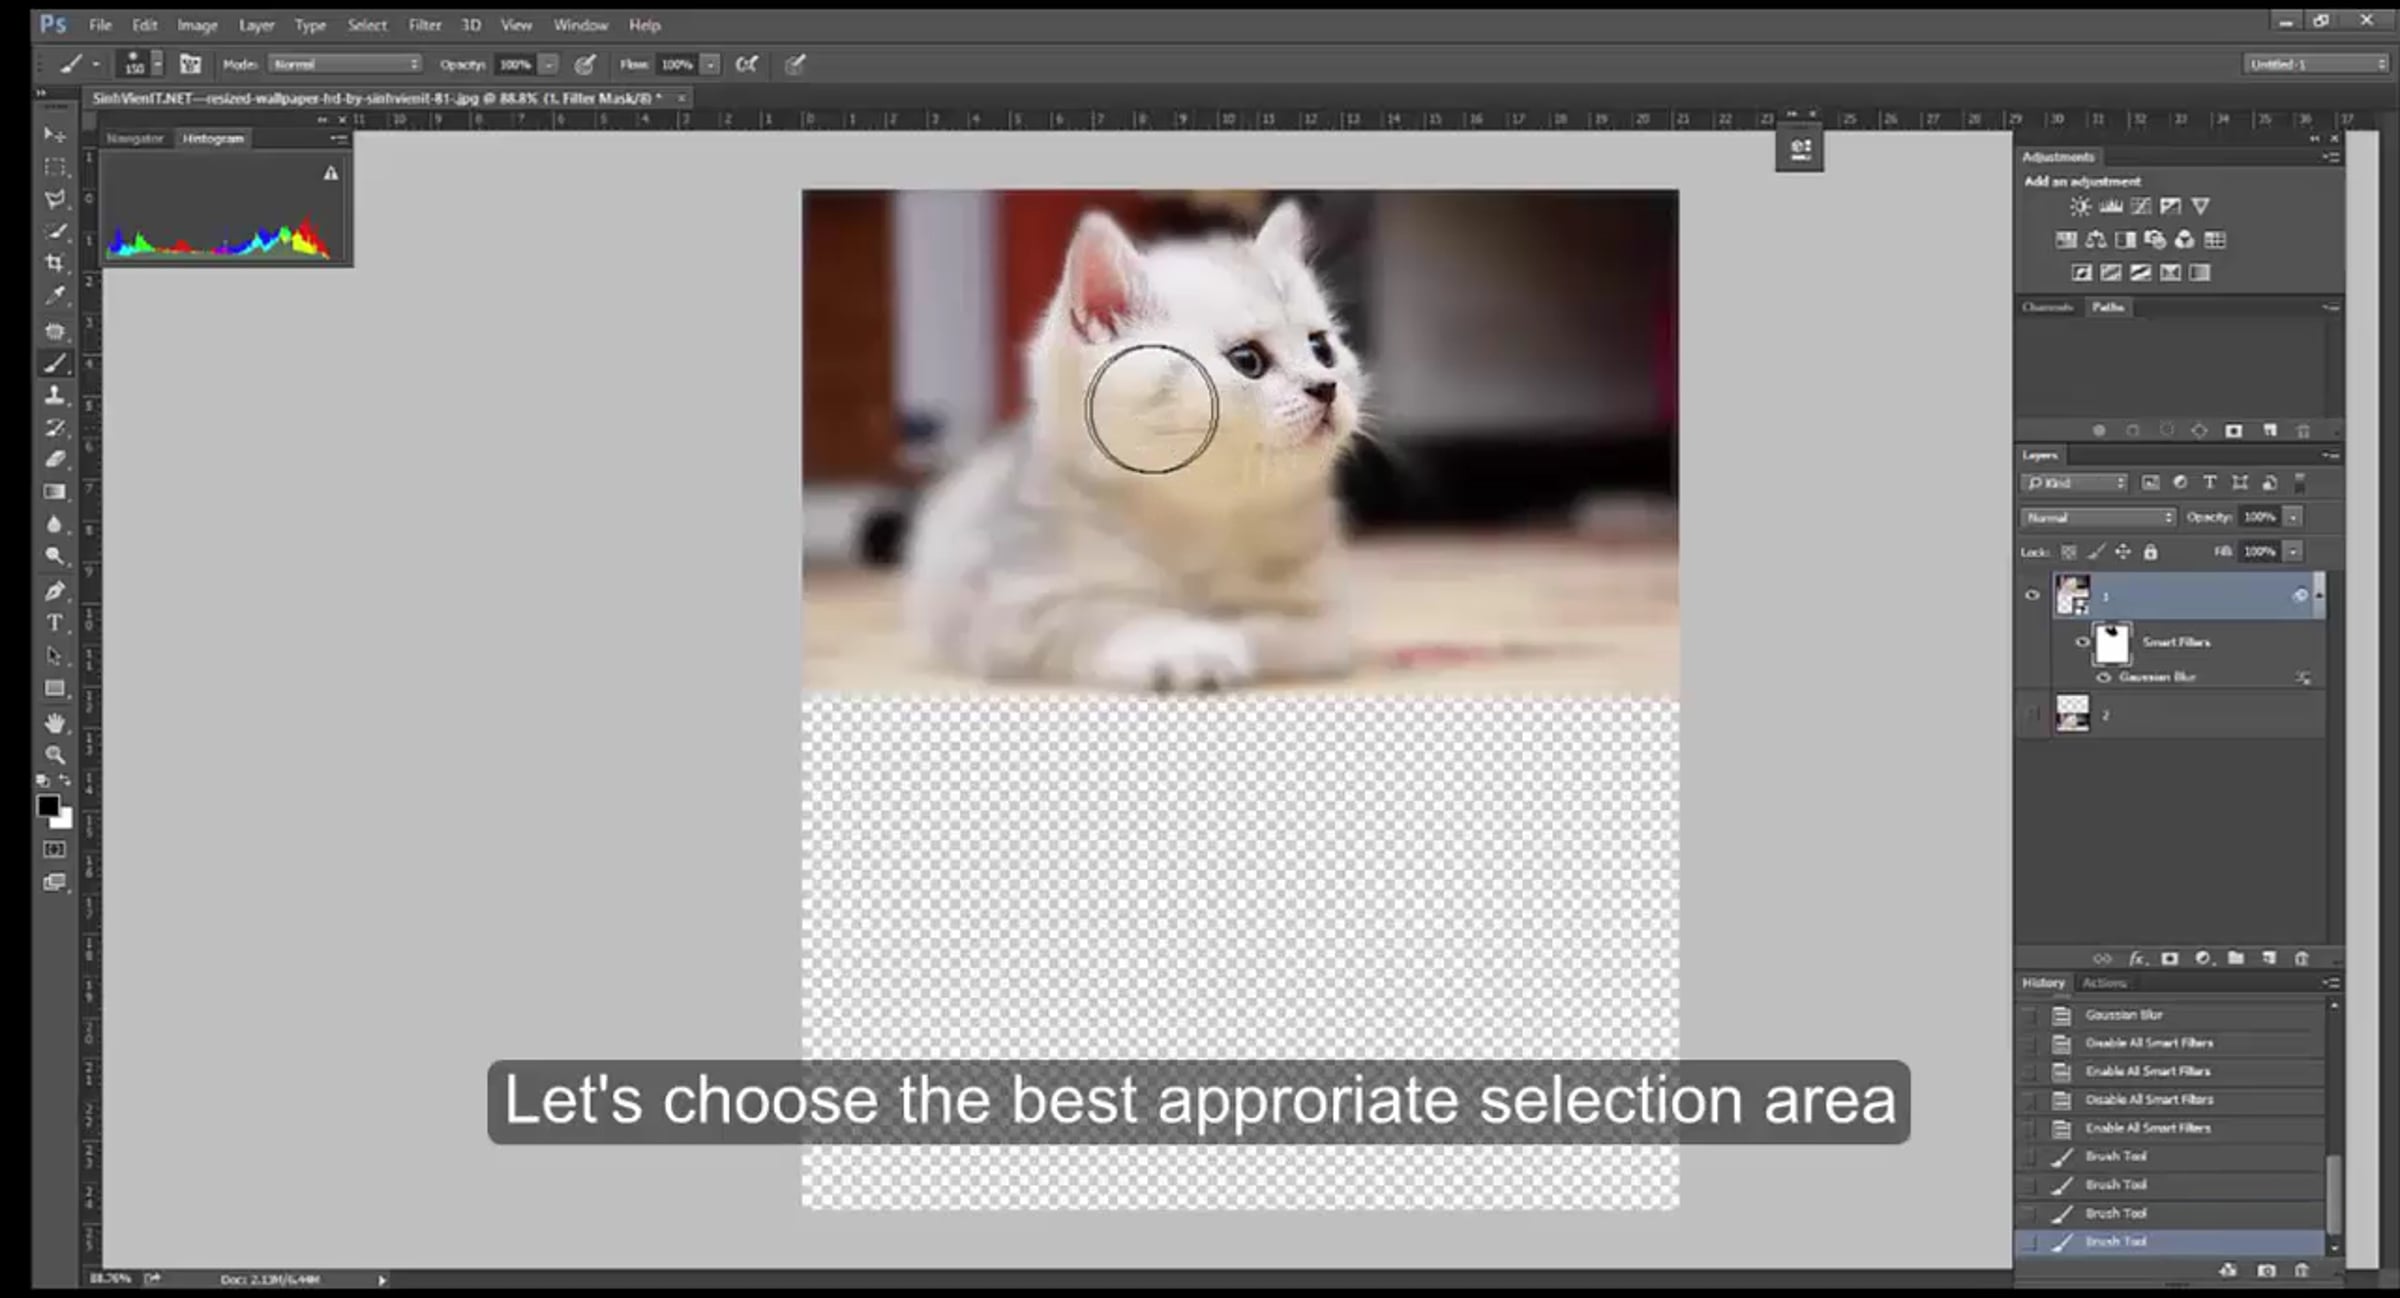Select the Gaussian Blur history state
The width and height of the screenshot is (2400, 1298).
pos(2123,1014)
